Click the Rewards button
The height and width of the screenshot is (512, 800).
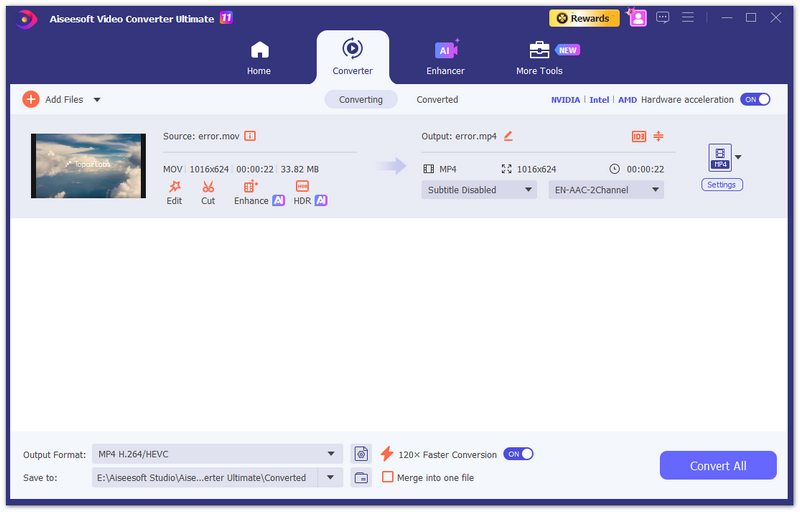coord(584,18)
